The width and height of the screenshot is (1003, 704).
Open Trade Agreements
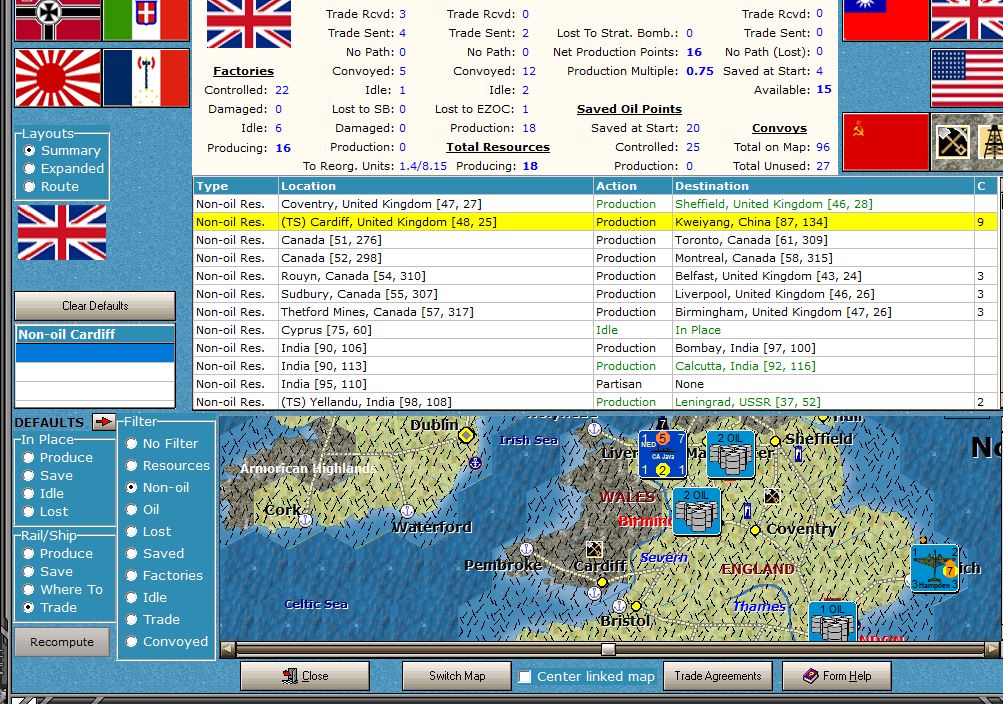(x=717, y=676)
